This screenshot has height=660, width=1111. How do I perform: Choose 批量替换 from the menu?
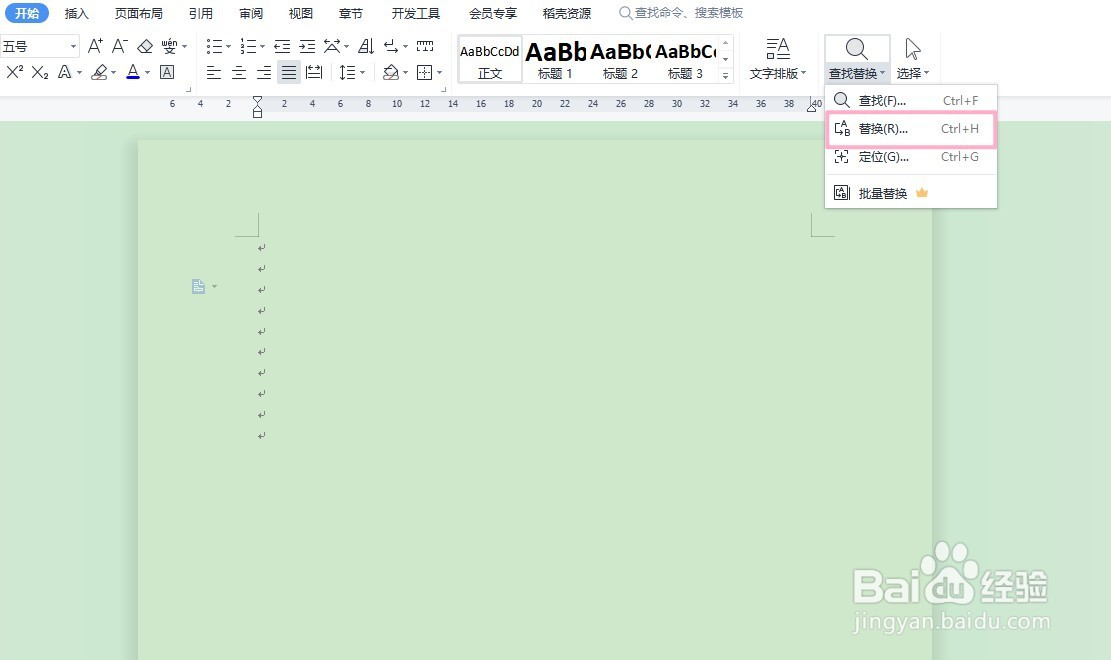click(910, 193)
